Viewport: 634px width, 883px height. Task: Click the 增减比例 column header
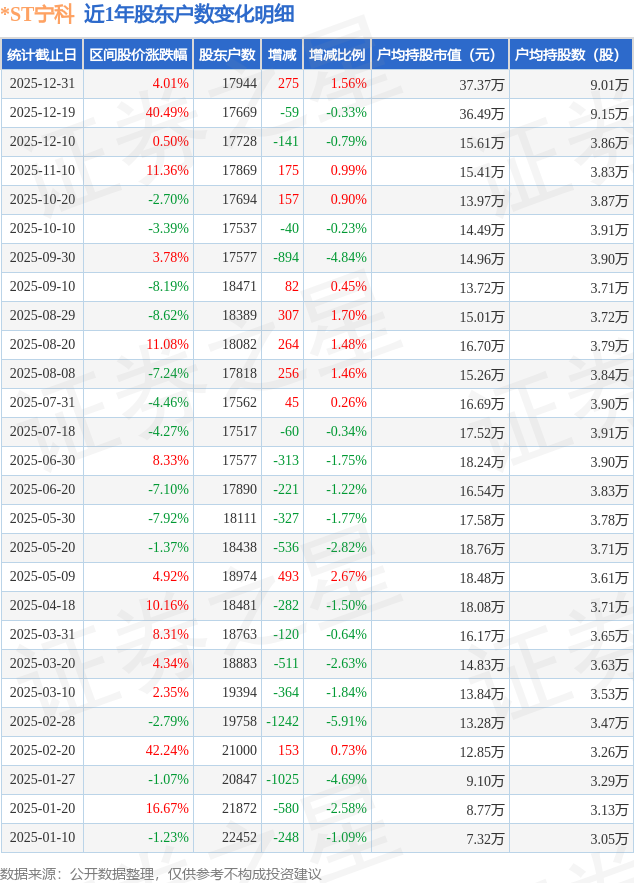tap(337, 55)
